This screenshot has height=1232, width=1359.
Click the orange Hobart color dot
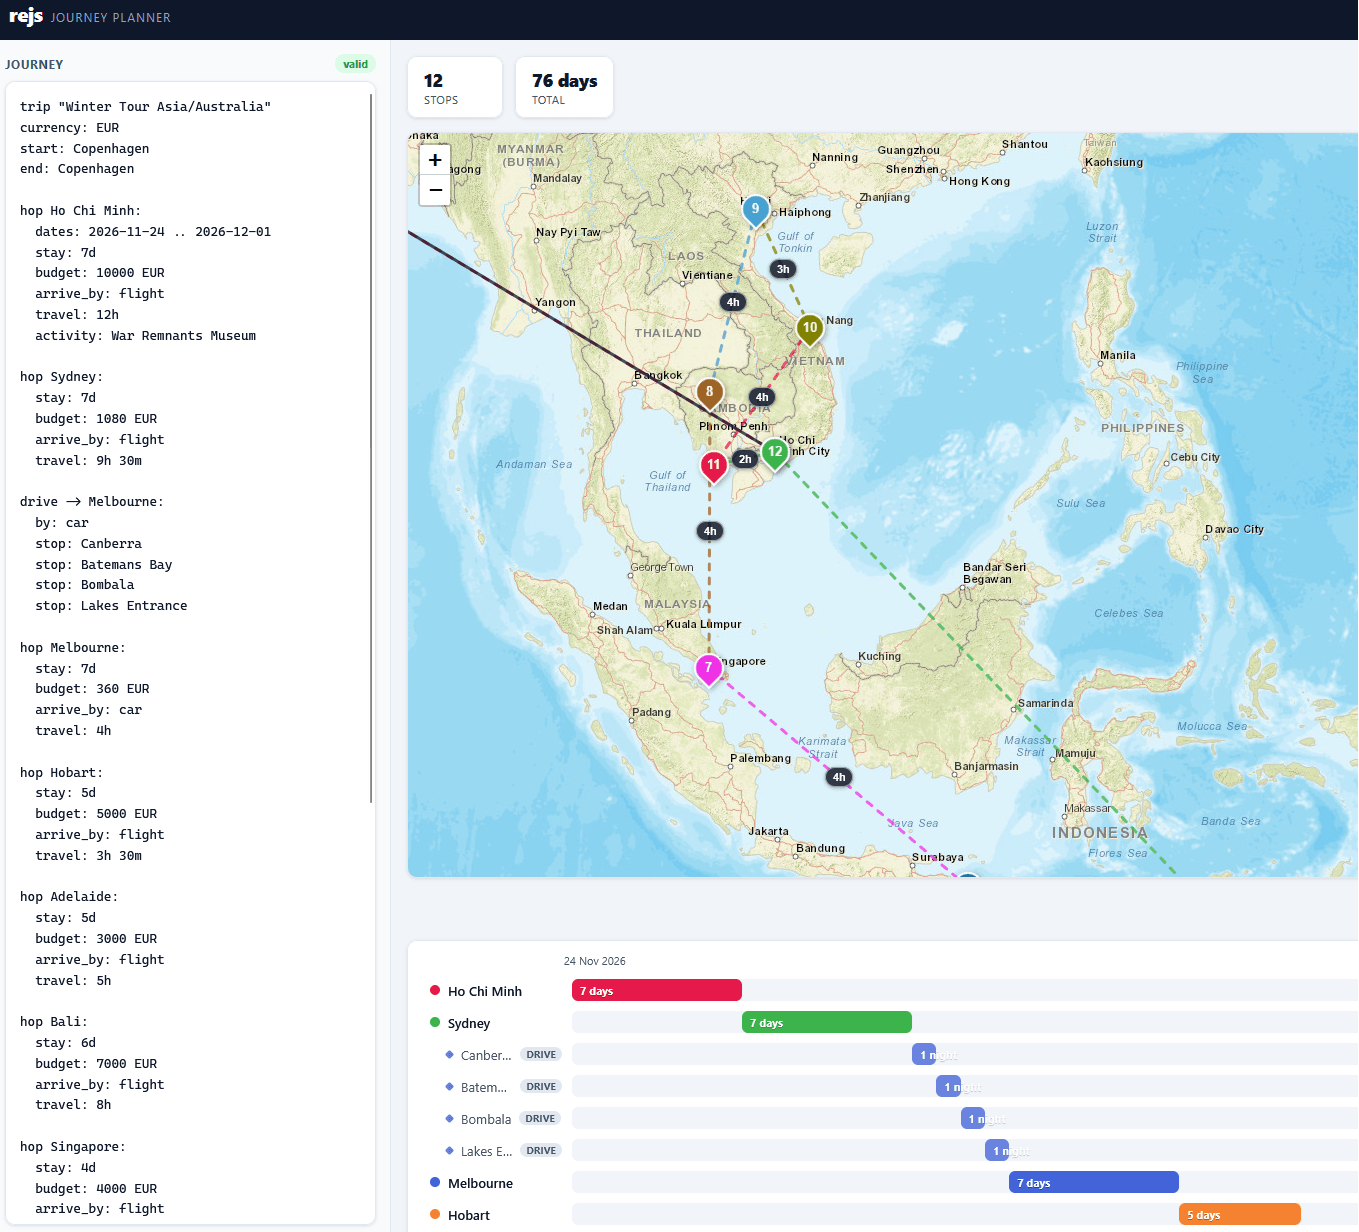(435, 1214)
